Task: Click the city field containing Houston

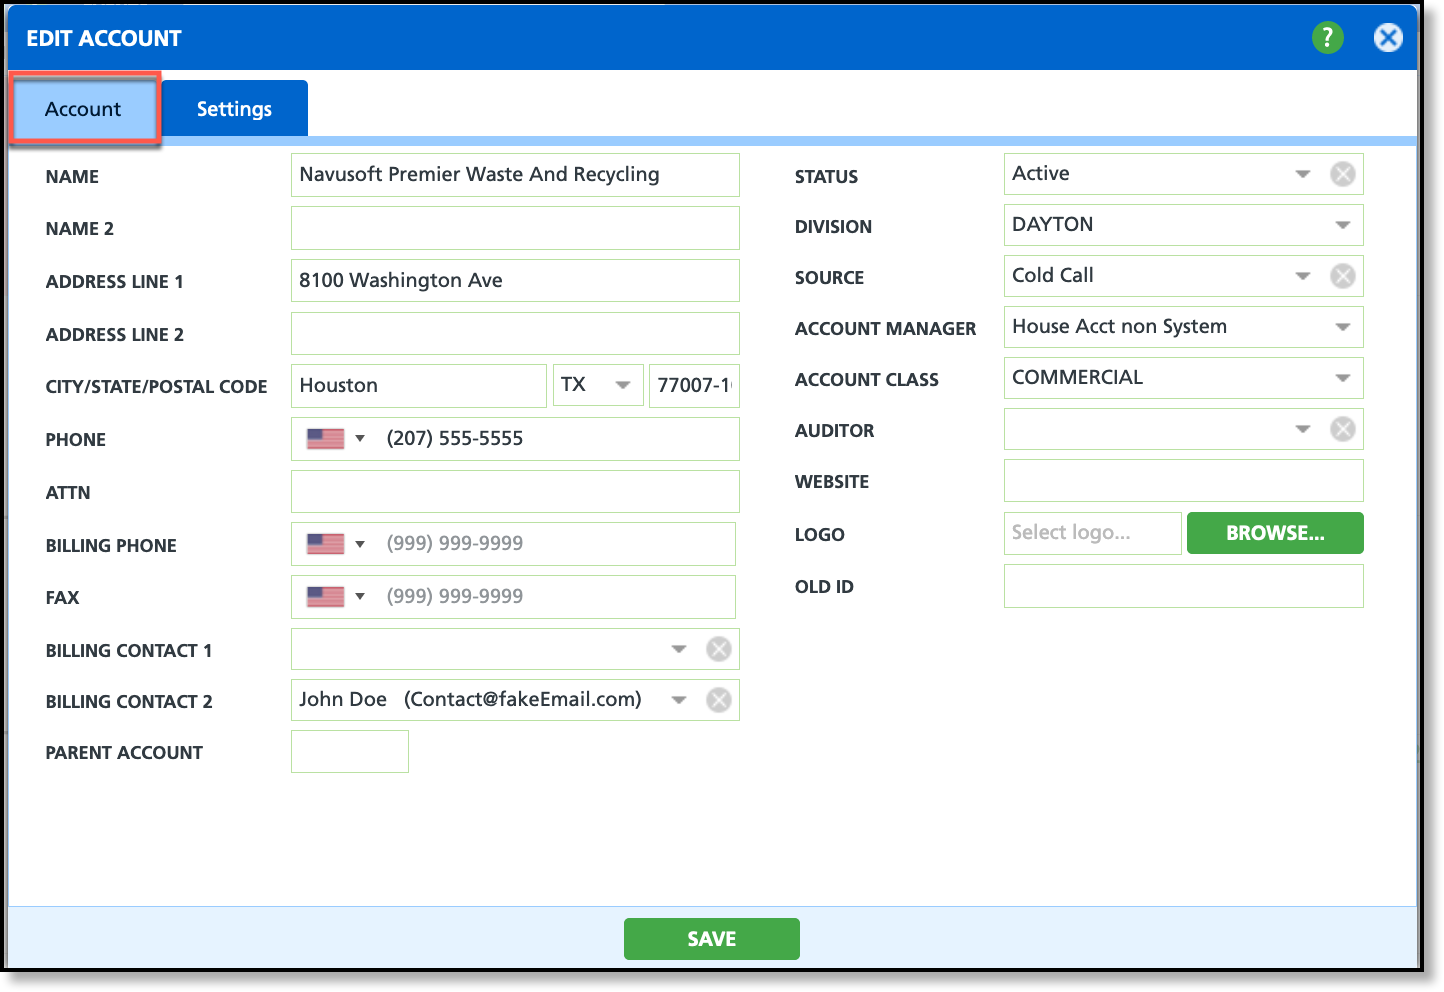Action: [x=419, y=385]
